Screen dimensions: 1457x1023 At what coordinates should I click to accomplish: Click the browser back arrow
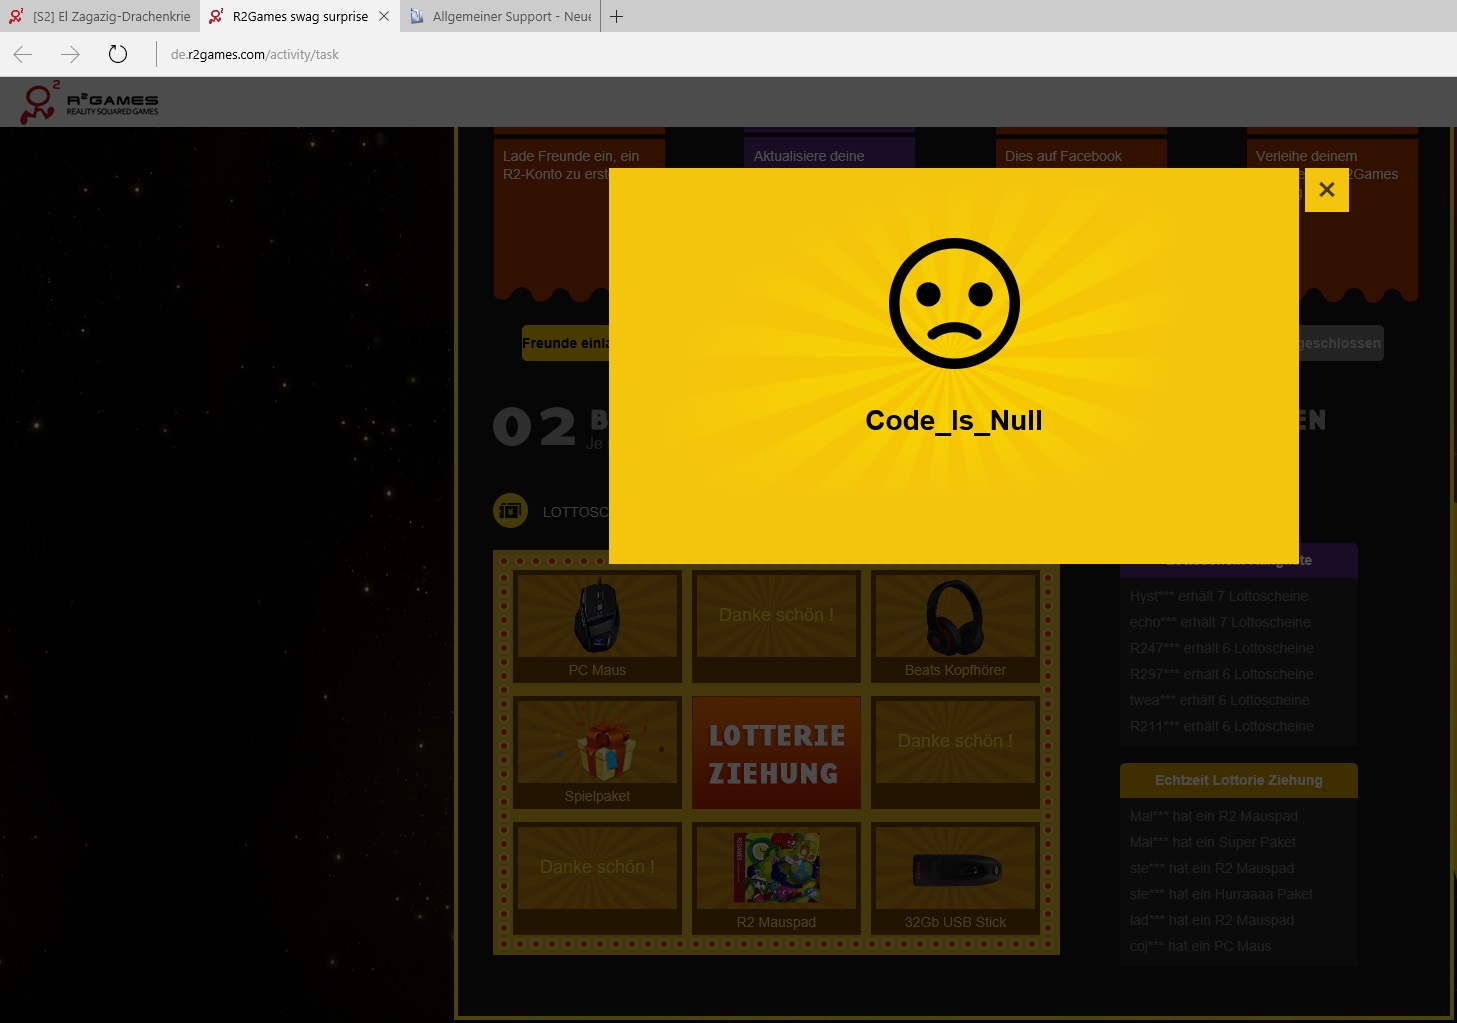23,55
